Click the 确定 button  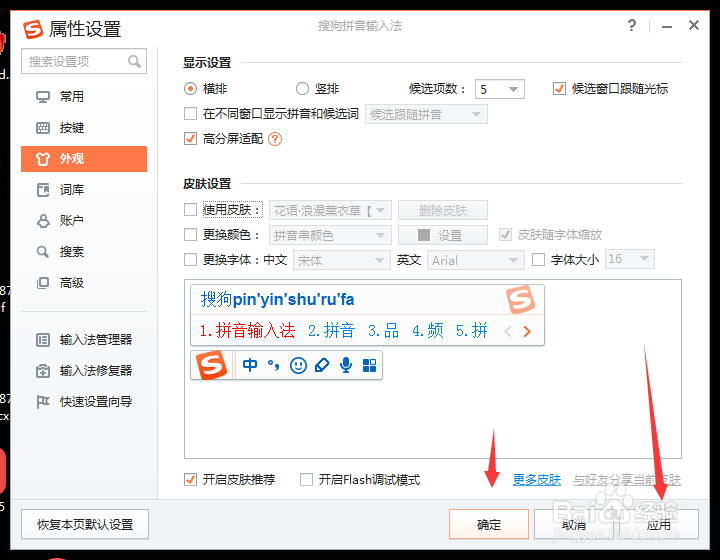(x=489, y=524)
